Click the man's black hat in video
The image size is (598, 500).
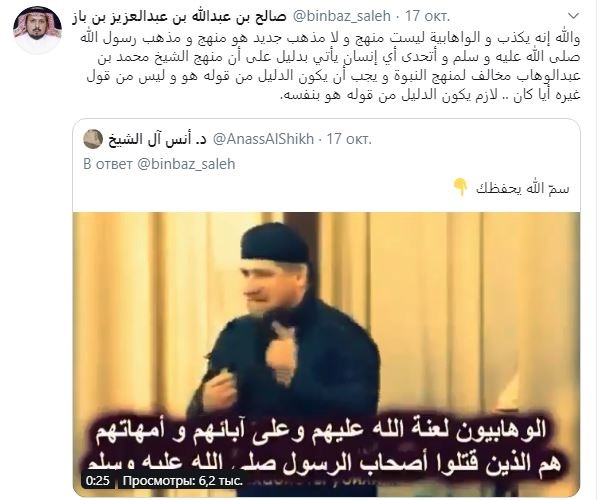[275, 243]
